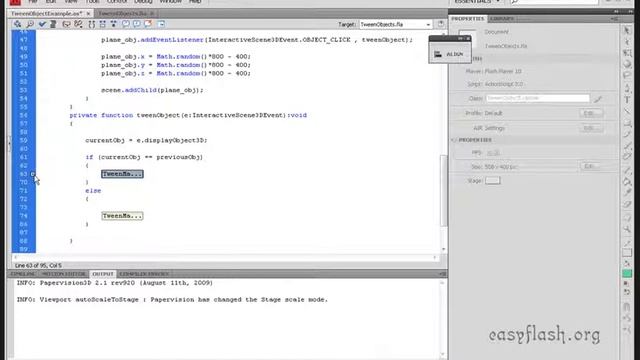Click the help icon next to Target
This screenshot has height=360, width=640.
(x=441, y=24)
